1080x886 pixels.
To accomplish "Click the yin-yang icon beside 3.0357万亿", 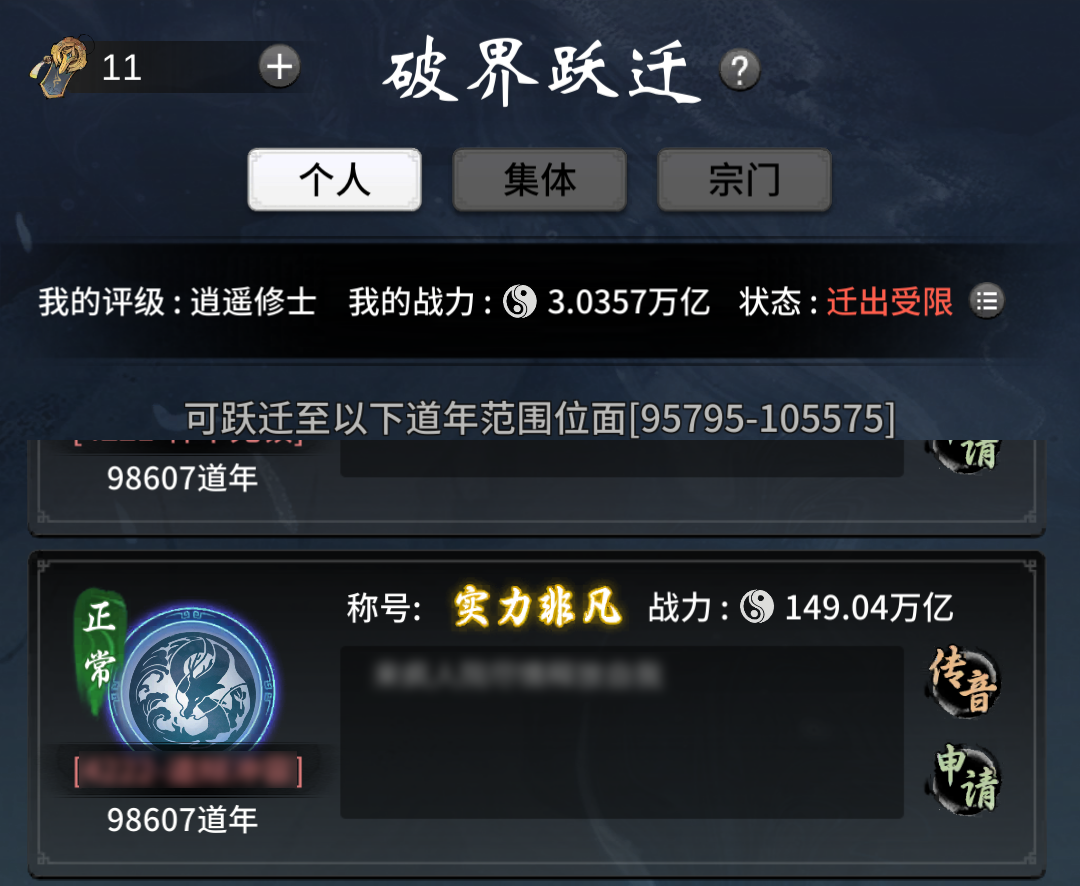I will (x=520, y=301).
